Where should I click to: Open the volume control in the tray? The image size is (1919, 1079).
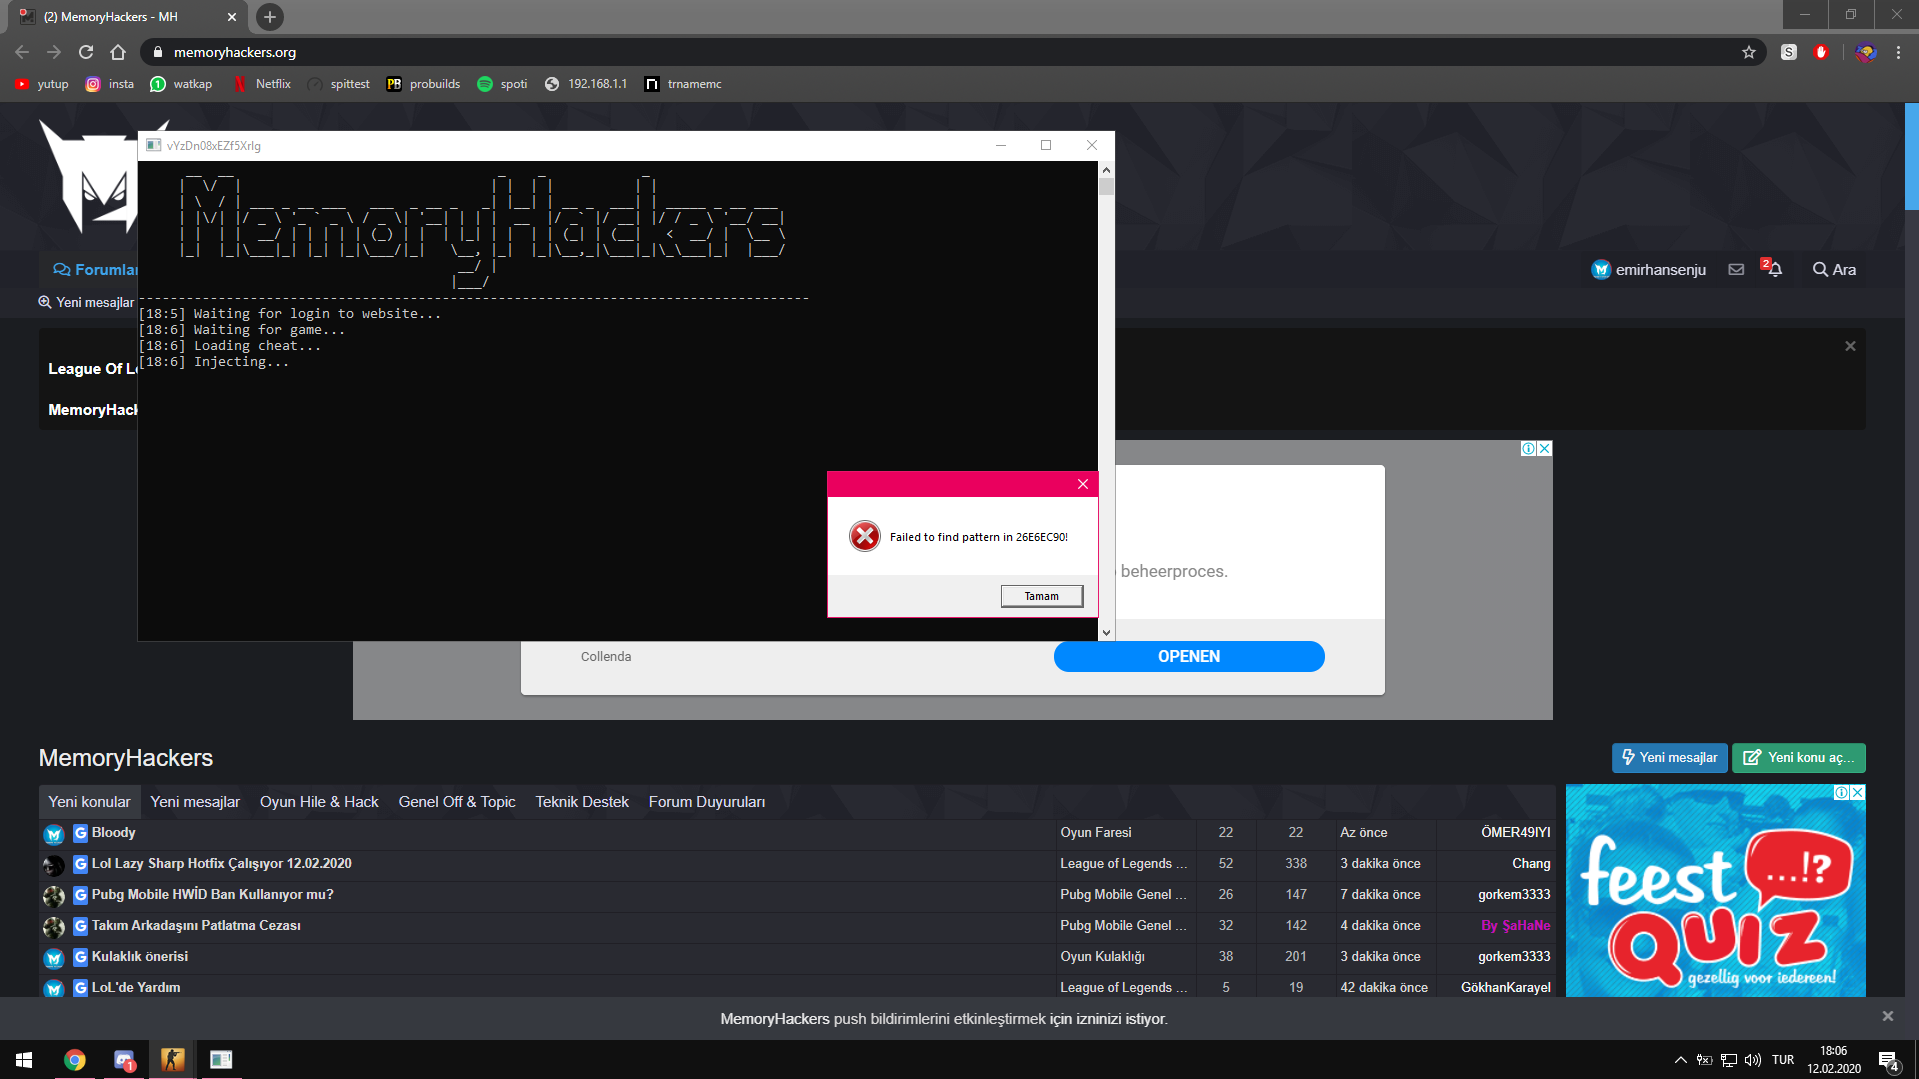[x=1752, y=1060]
